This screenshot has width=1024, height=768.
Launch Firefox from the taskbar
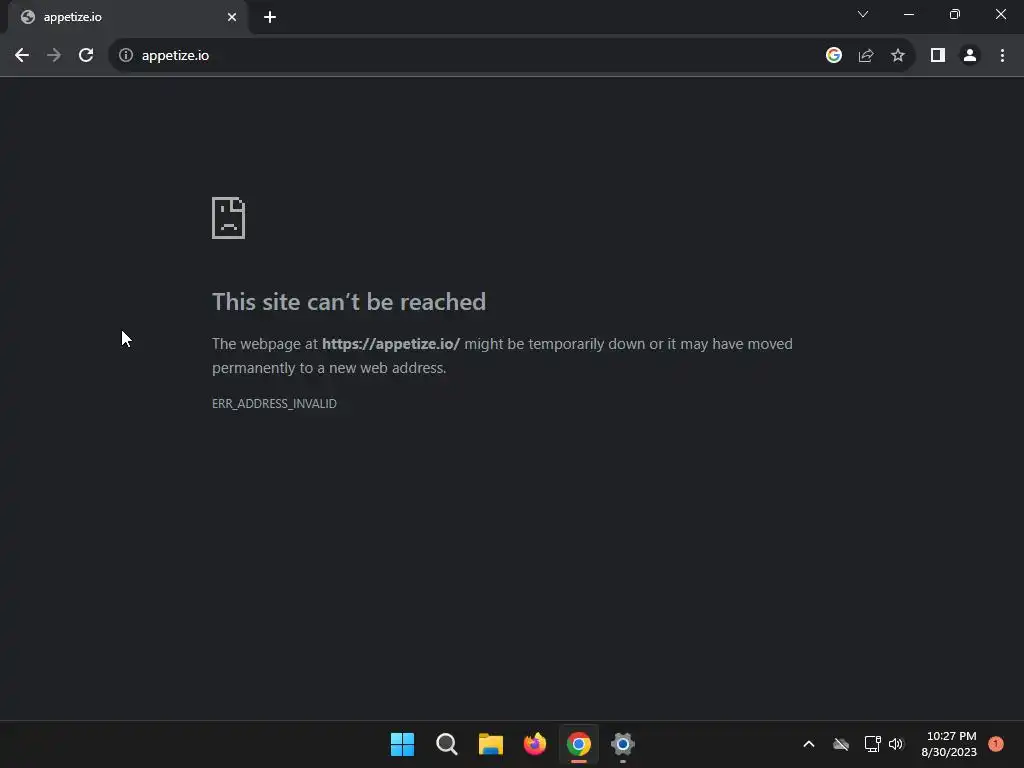(x=535, y=744)
